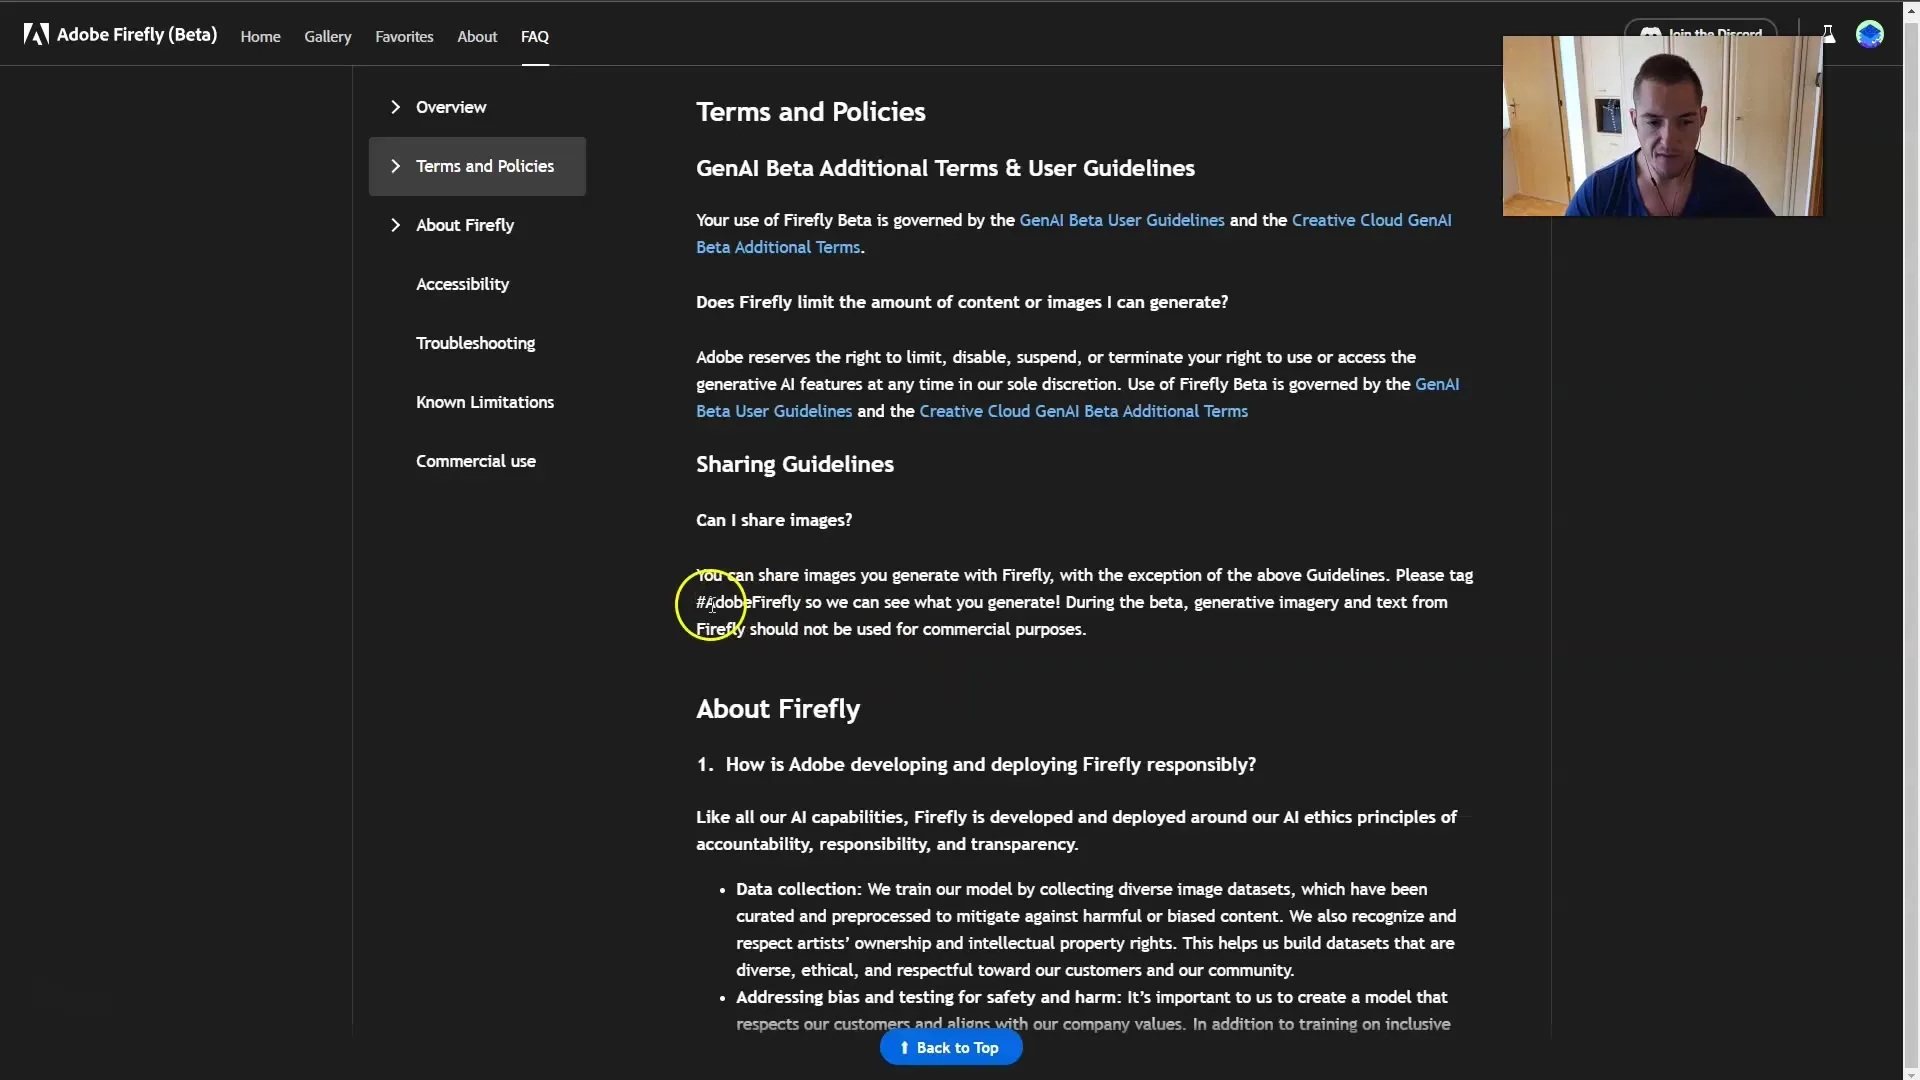This screenshot has height=1080, width=1920.
Task: Select the Commercial use sidebar item
Action: point(475,460)
